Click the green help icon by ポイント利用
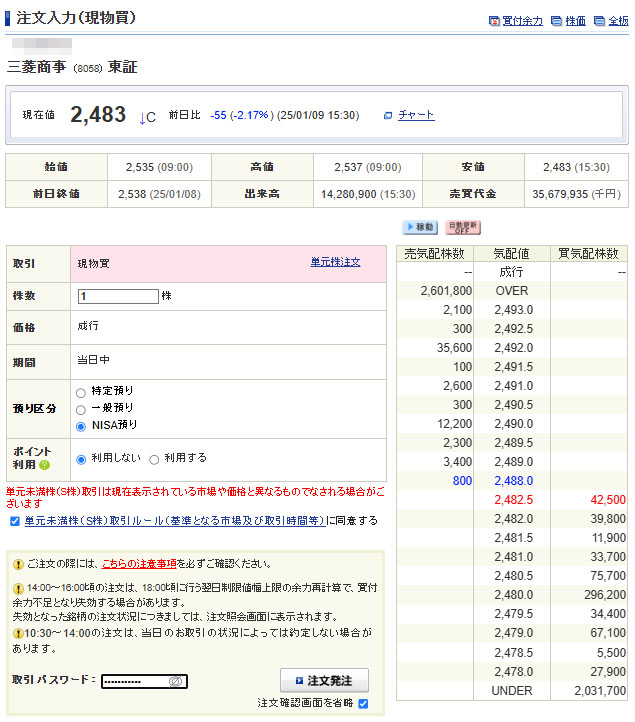This screenshot has height=722, width=635. click(44, 466)
